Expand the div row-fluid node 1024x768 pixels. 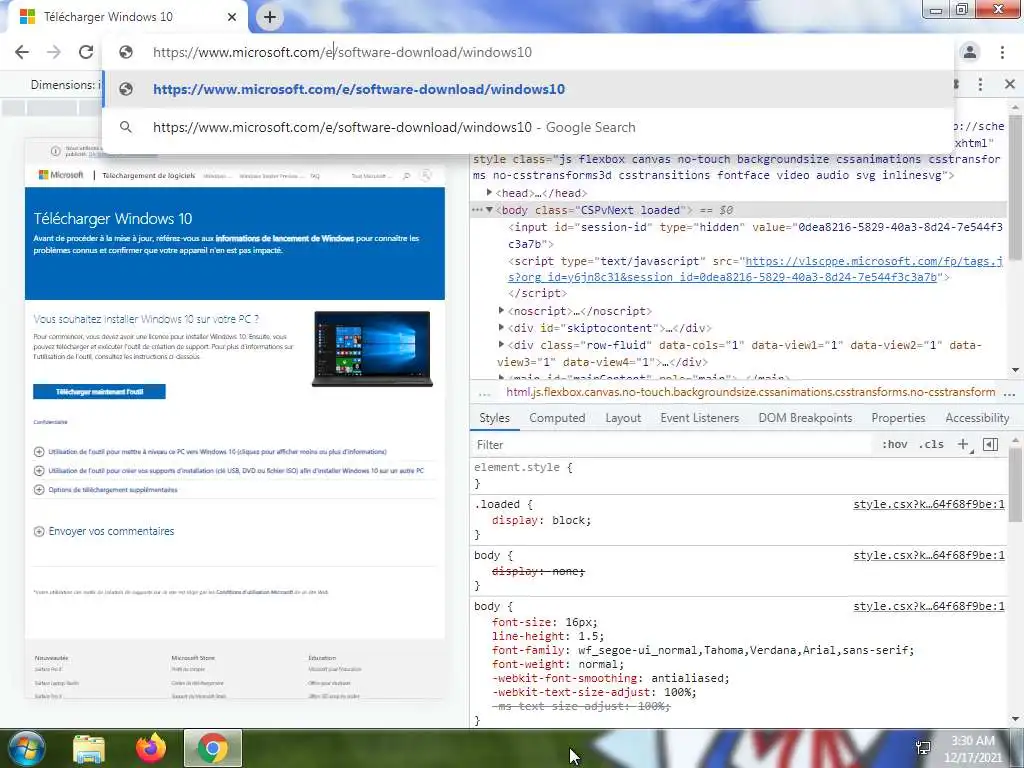pos(501,345)
